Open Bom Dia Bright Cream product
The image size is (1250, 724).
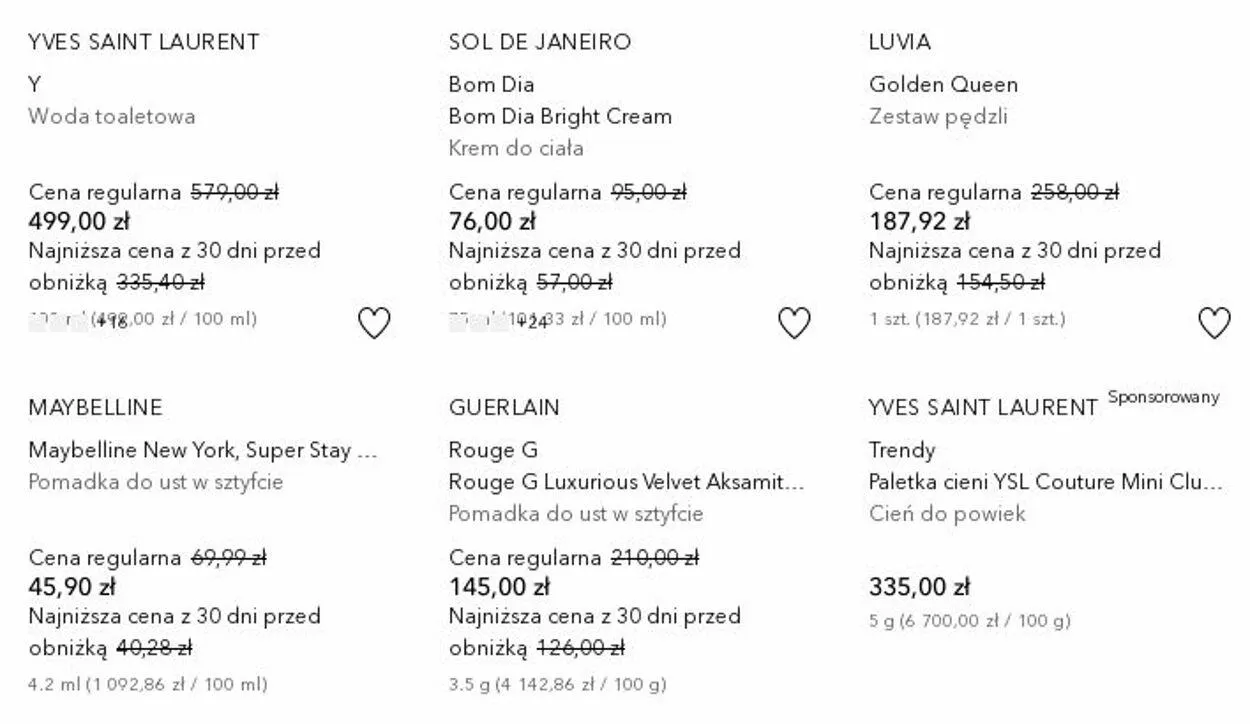[560, 116]
